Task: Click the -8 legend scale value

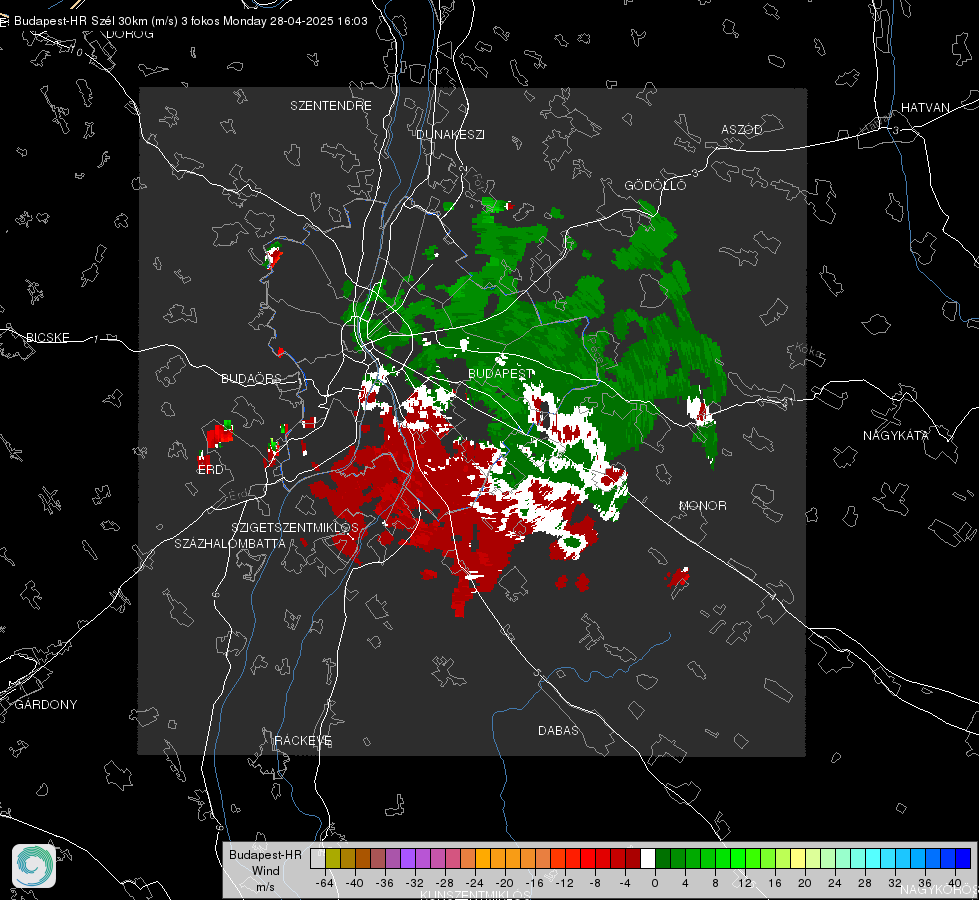Action: point(595,883)
